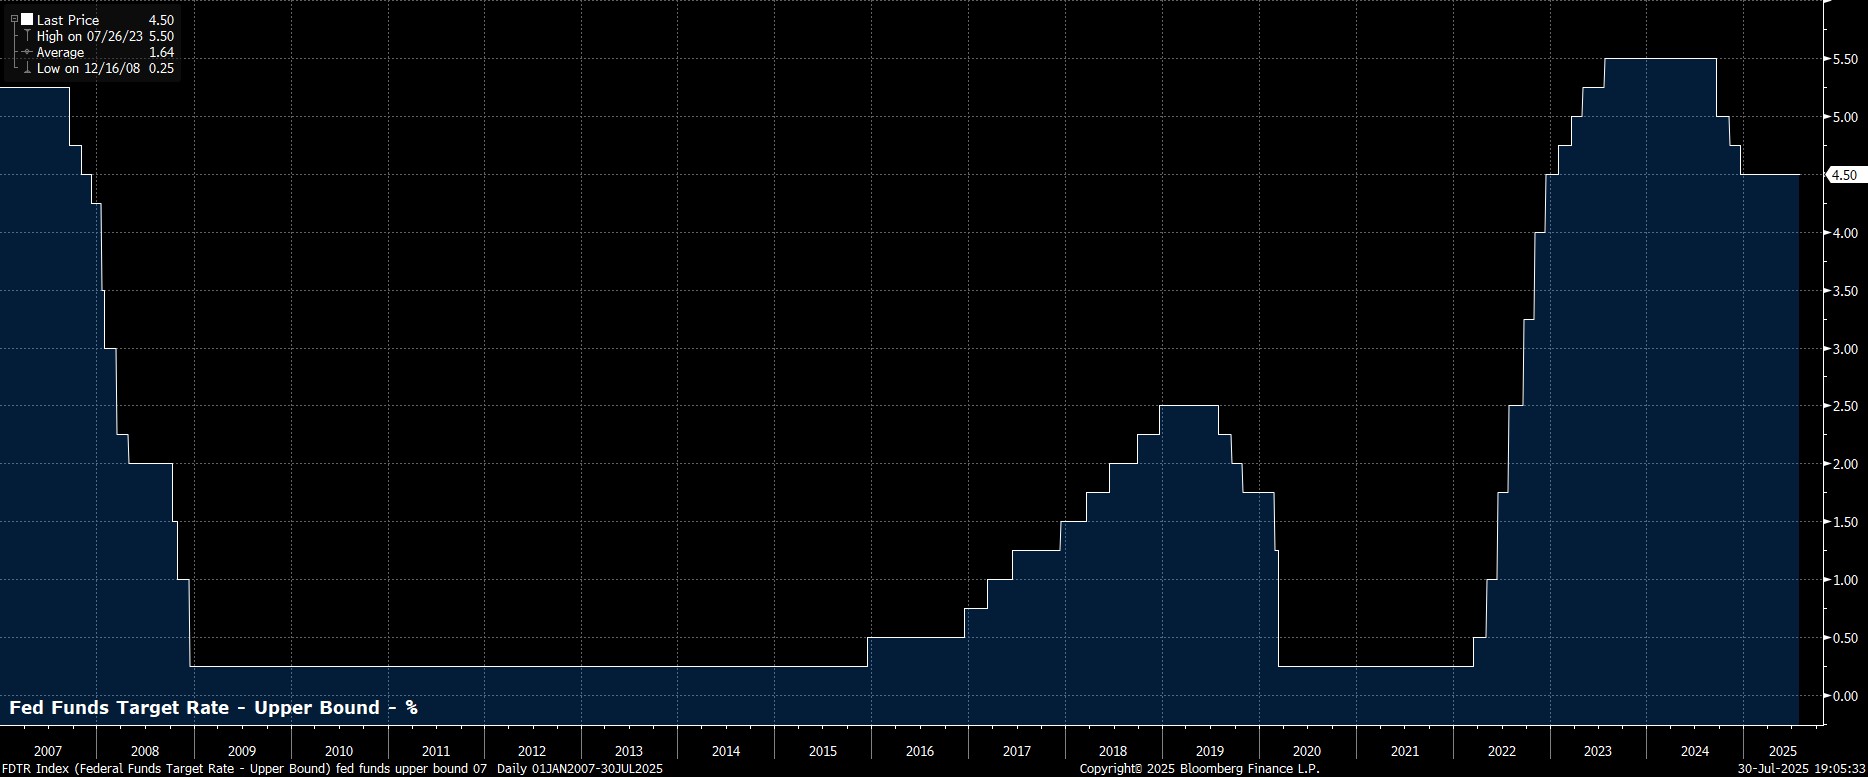The image size is (1868, 777).
Task: Click the 0.50 label on the y-axis
Action: (1844, 638)
